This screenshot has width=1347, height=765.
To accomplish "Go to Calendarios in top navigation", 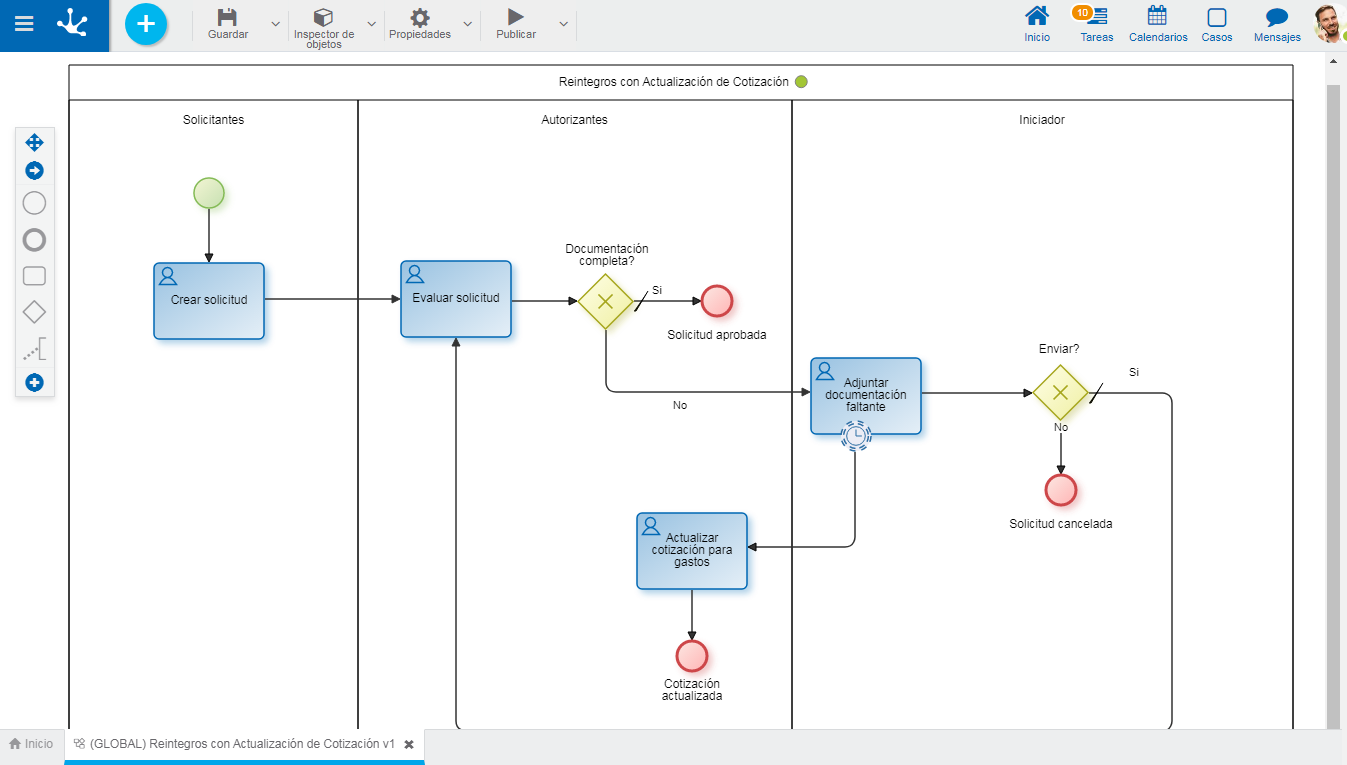I will 1158,24.
